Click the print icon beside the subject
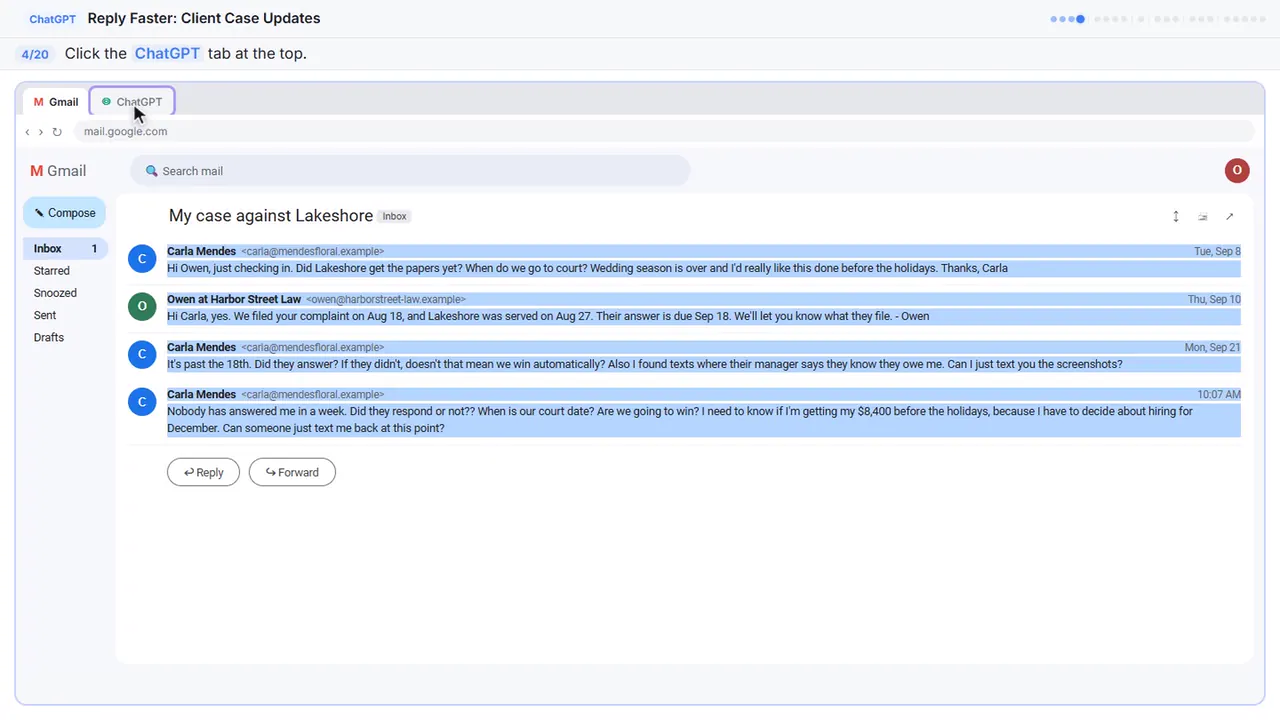This screenshot has width=1280, height=720. 1203,216
